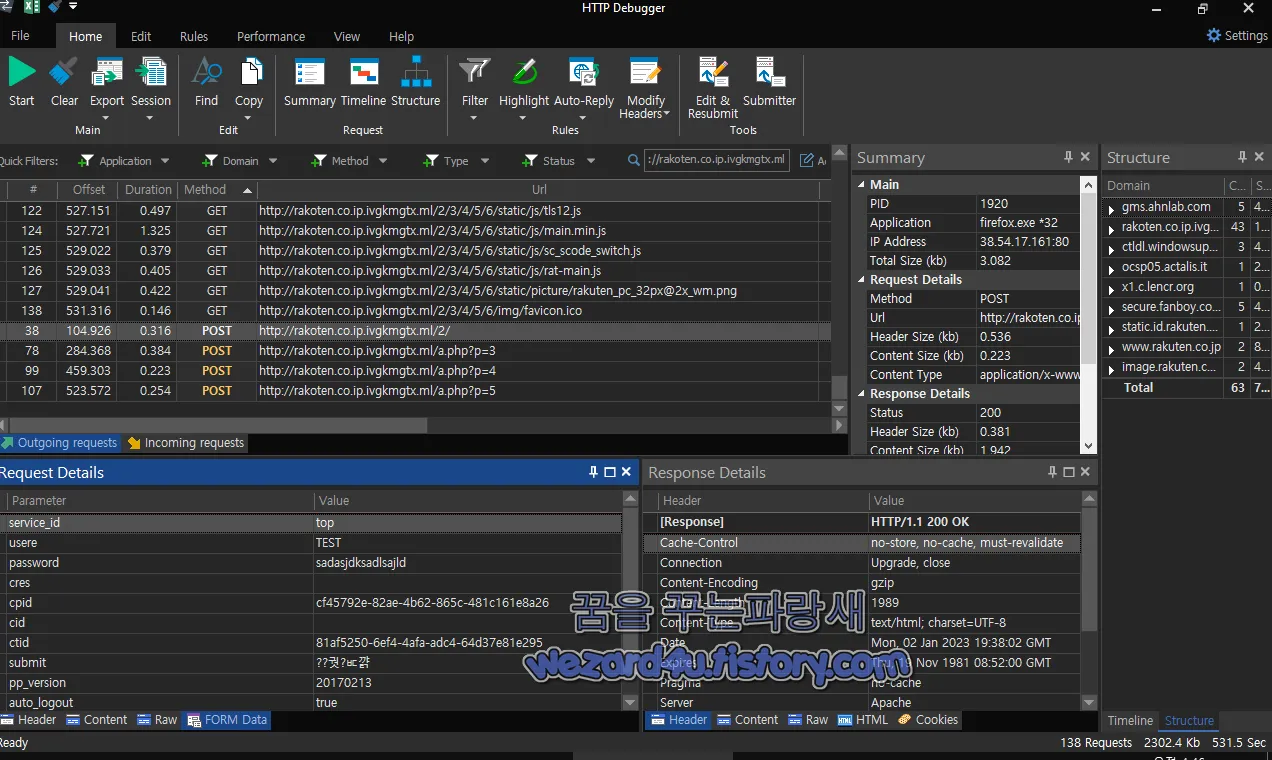Image resolution: width=1272 pixels, height=760 pixels.
Task: Open the File menu
Action: tap(20, 36)
